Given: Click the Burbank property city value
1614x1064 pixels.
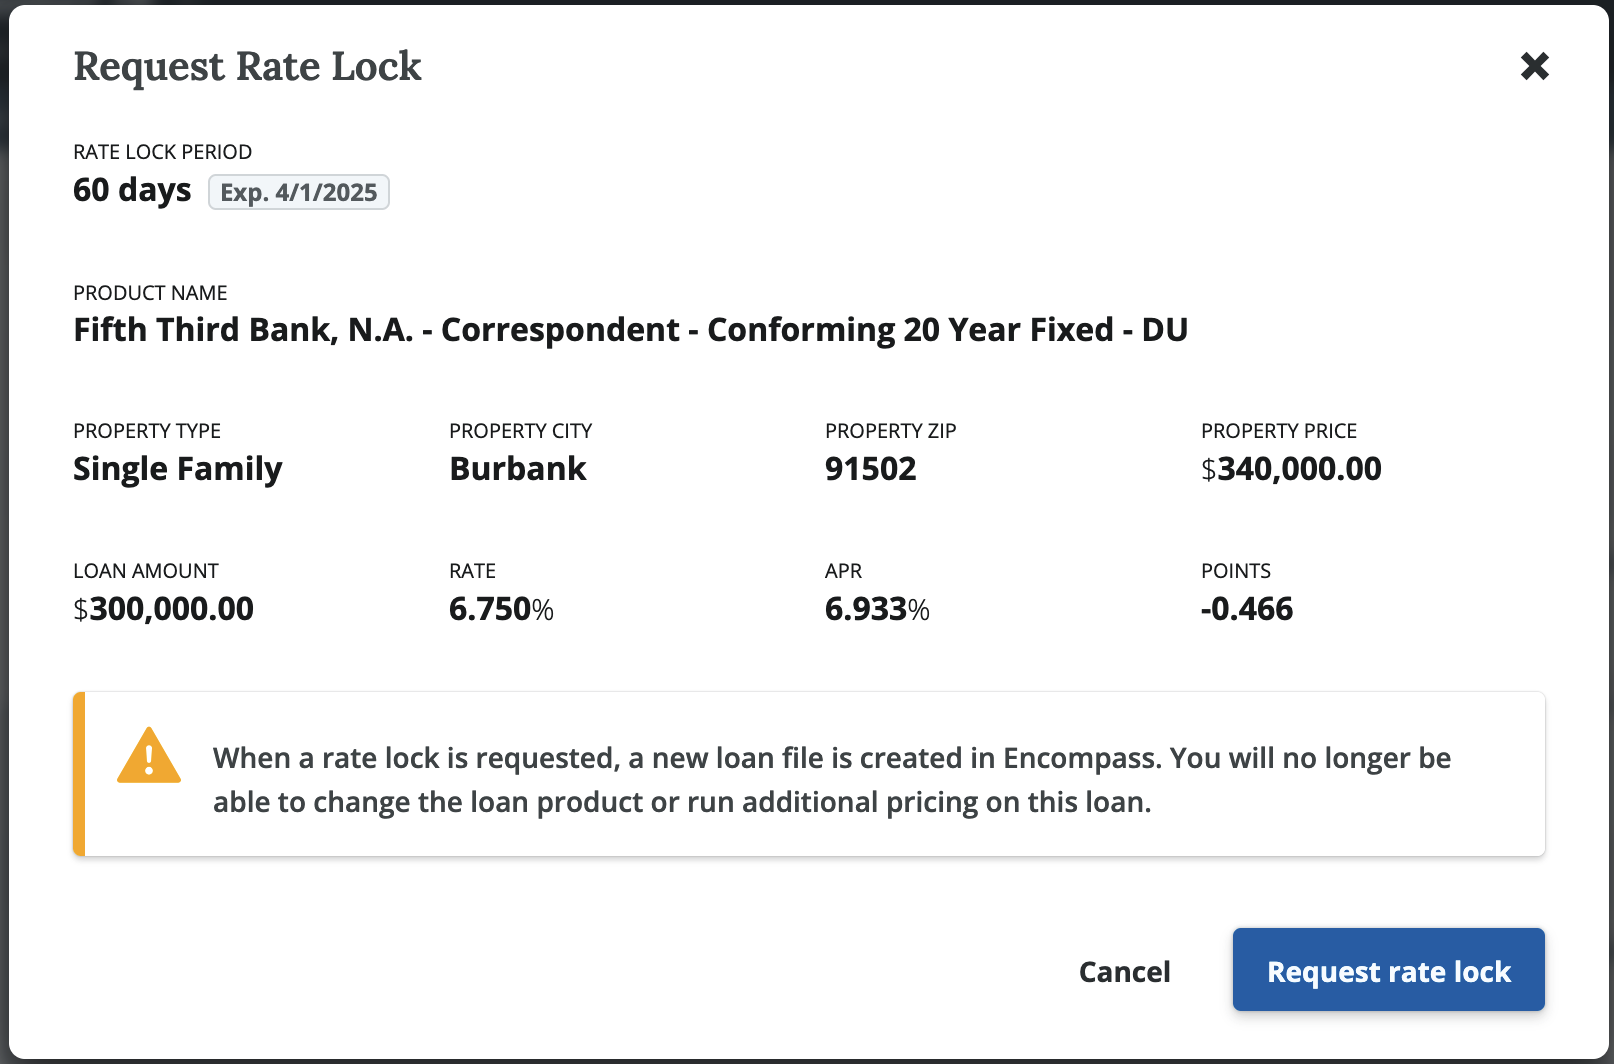Looking at the screenshot, I should pyautogui.click(x=518, y=469).
